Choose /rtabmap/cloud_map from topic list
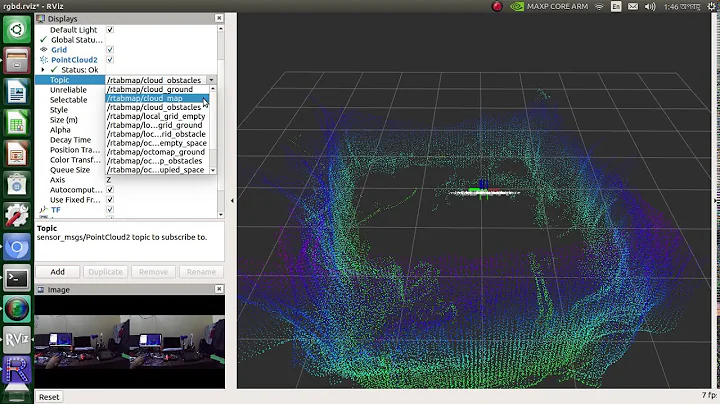 coord(157,98)
